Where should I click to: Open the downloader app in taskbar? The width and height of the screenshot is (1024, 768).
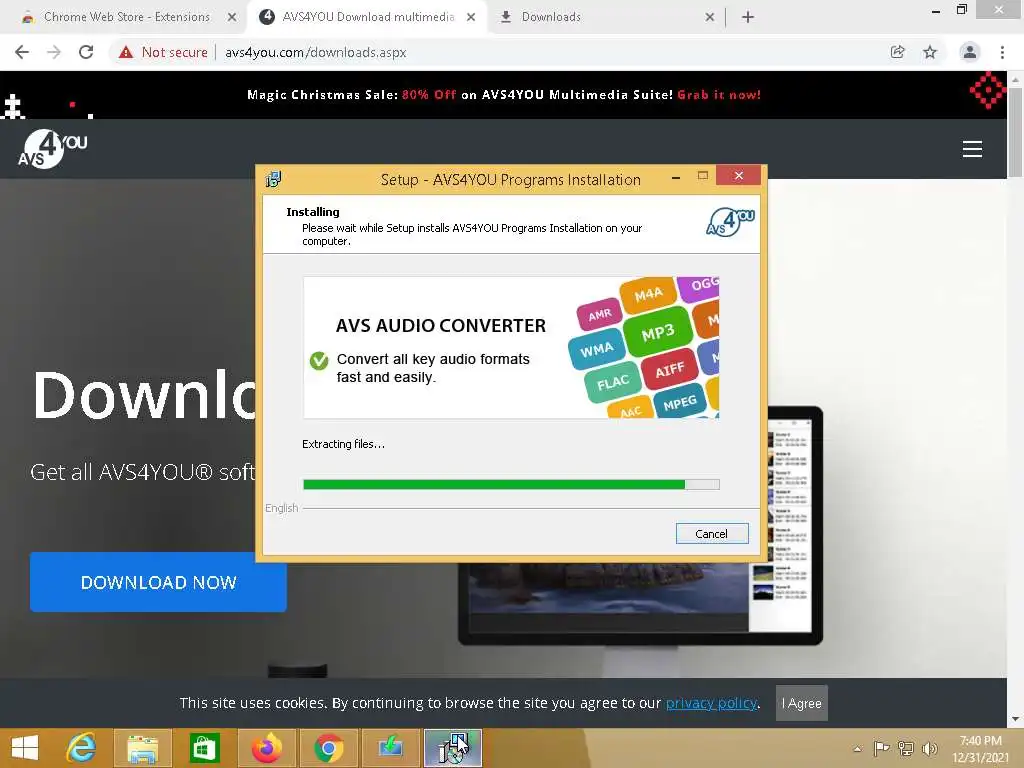[x=390, y=748]
